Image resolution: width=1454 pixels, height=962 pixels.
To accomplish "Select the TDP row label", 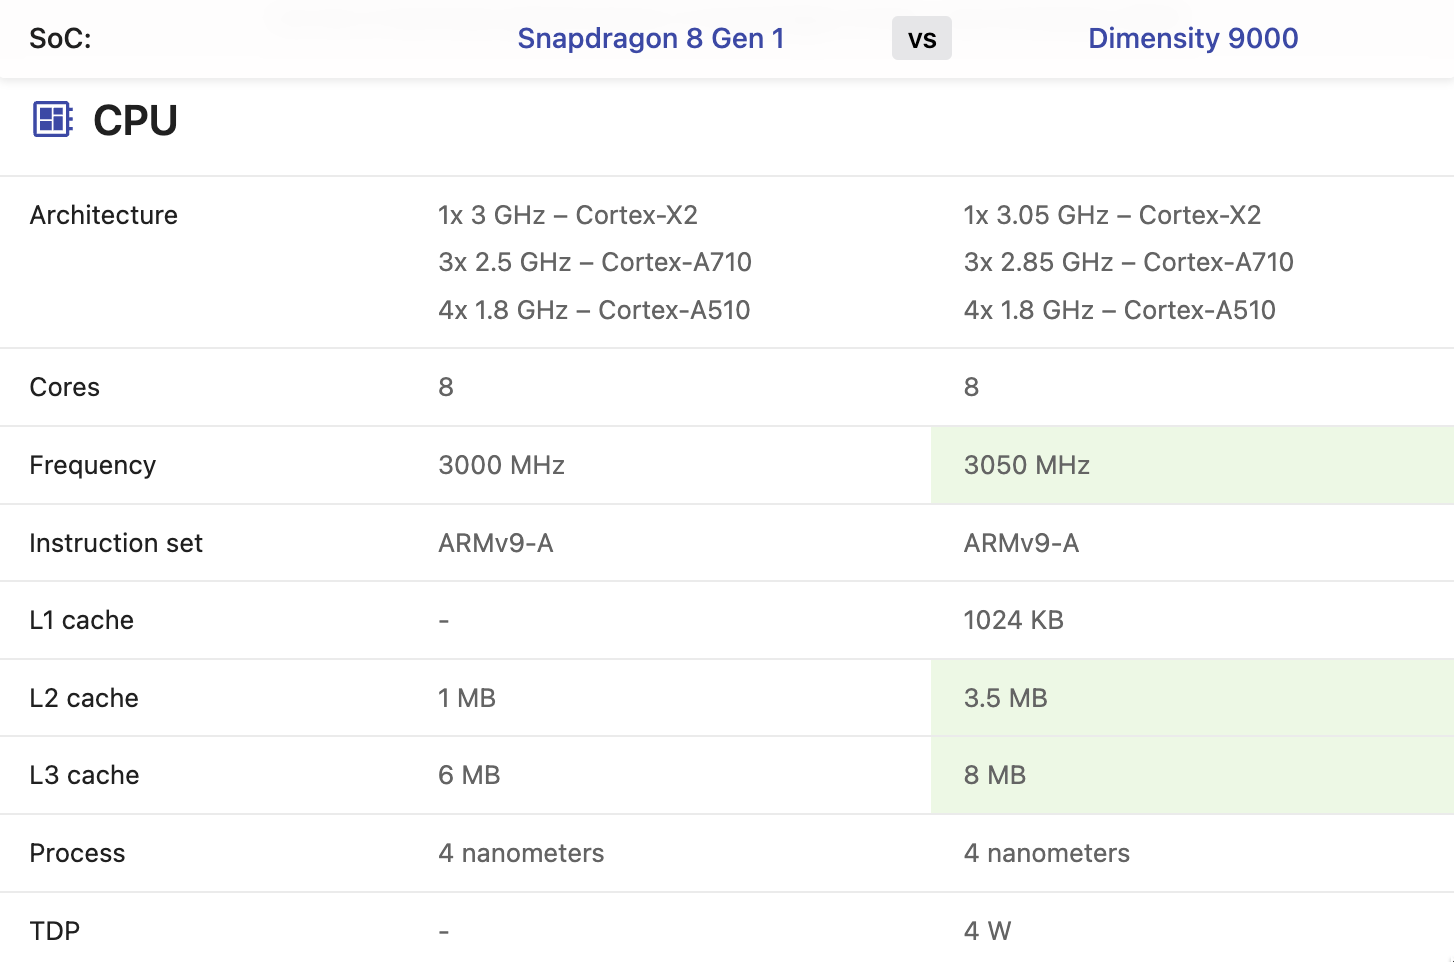I will (x=55, y=931).
